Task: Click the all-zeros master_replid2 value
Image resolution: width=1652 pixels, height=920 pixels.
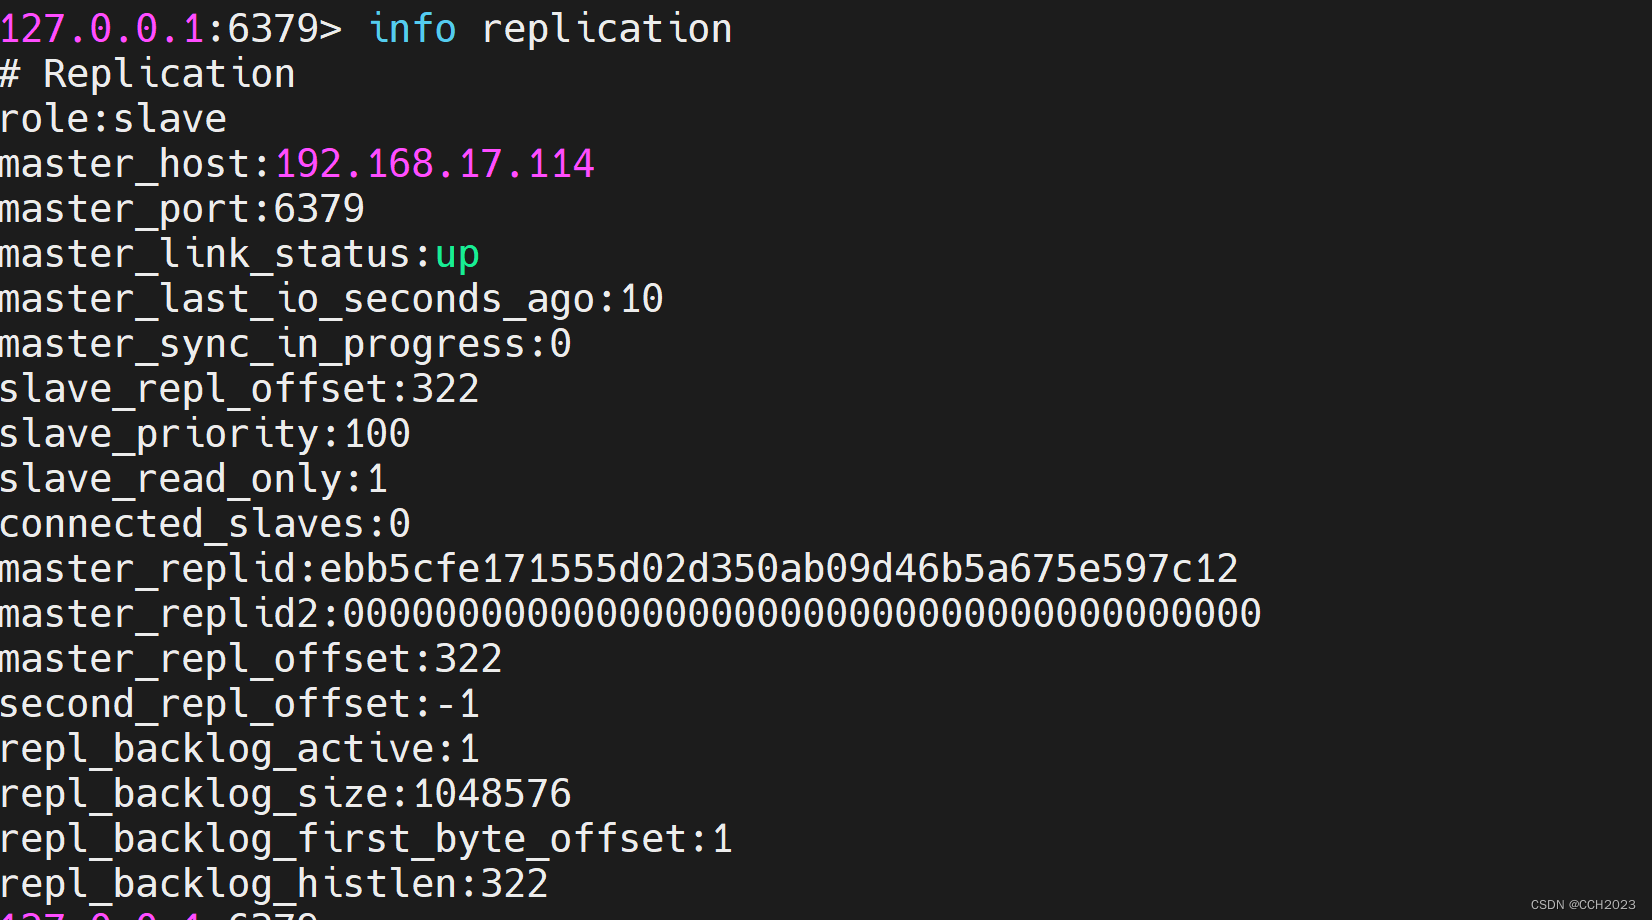Action: [801, 614]
